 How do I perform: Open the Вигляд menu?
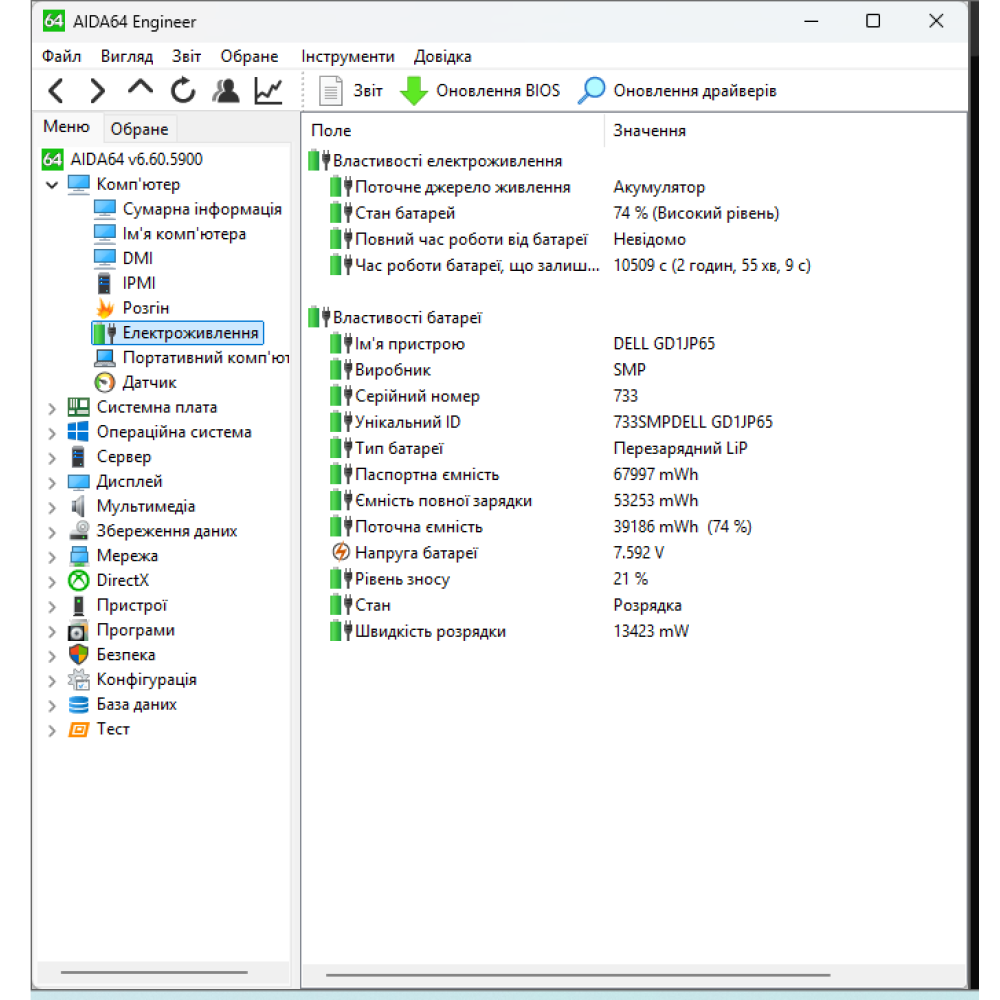tap(127, 57)
